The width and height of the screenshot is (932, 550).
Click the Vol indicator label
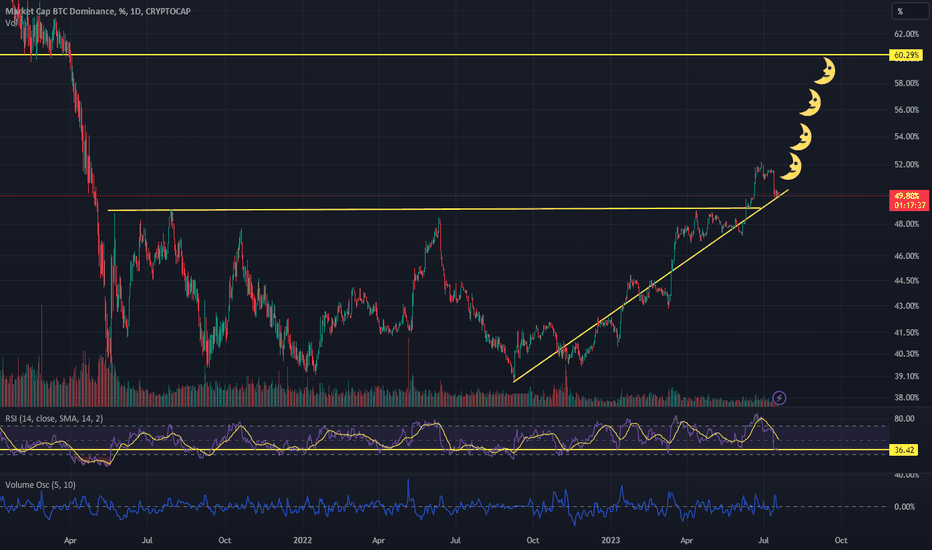pyautogui.click(x=11, y=23)
